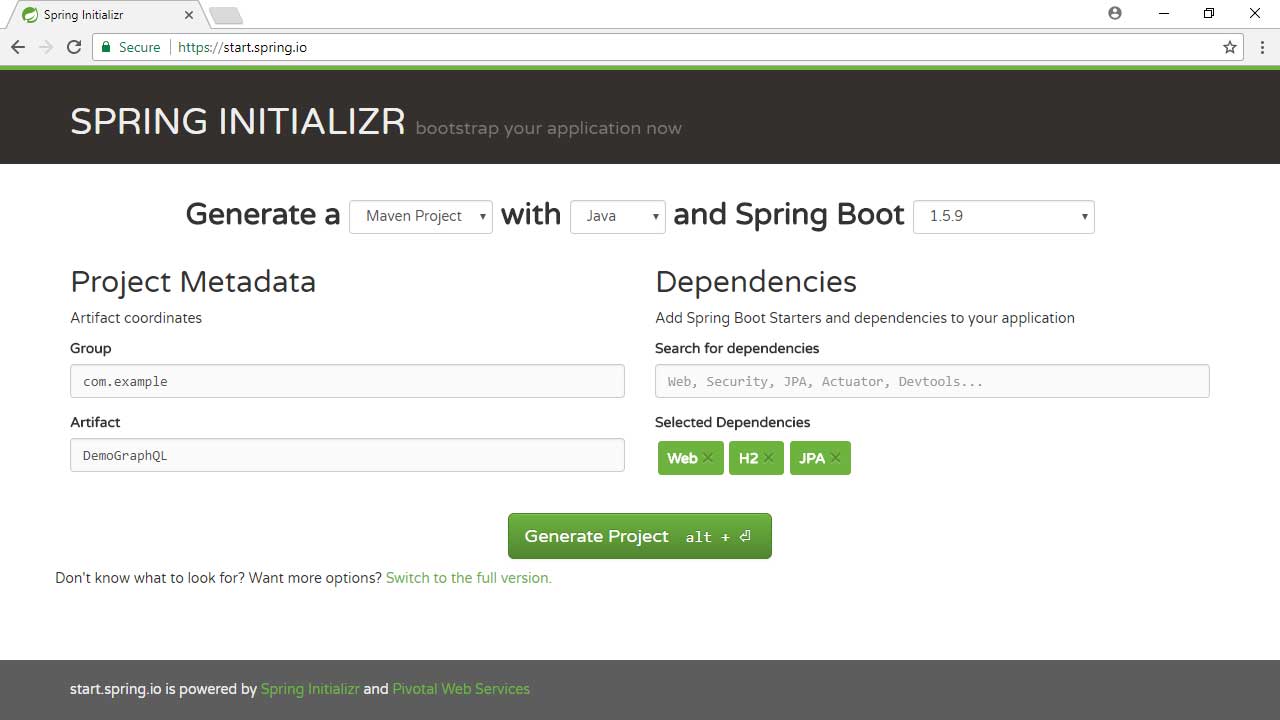The width and height of the screenshot is (1280, 720).
Task: Reload the page with refresh icon
Action: 73,47
